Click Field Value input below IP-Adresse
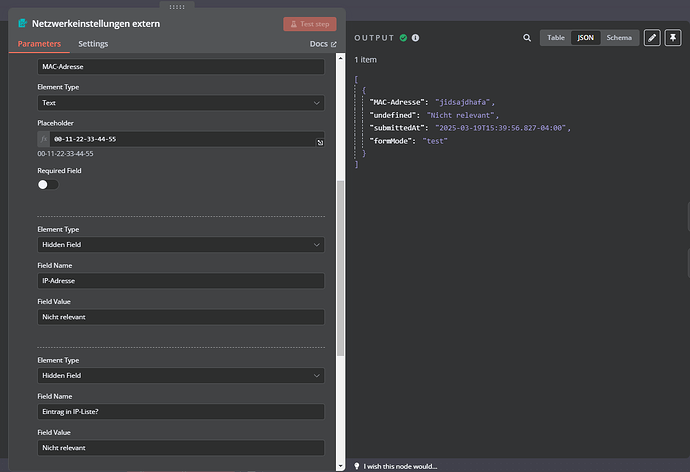Image resolution: width=690 pixels, height=472 pixels. (181, 317)
